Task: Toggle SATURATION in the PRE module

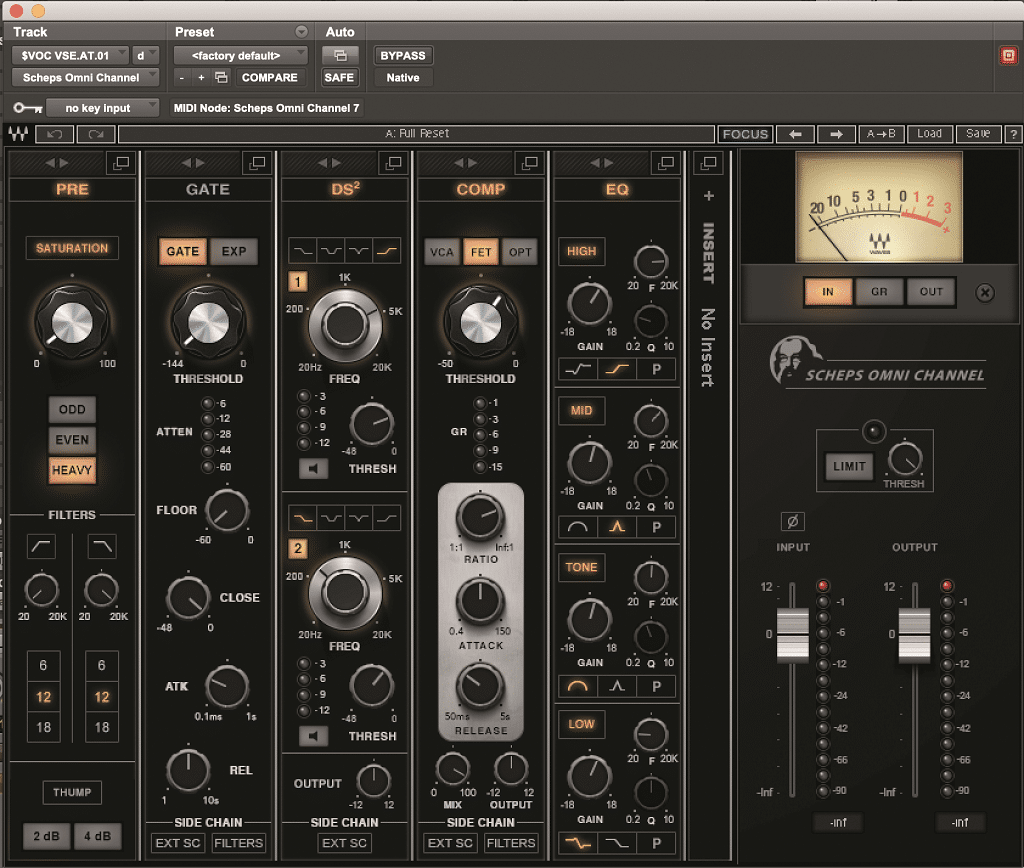Action: pos(72,248)
